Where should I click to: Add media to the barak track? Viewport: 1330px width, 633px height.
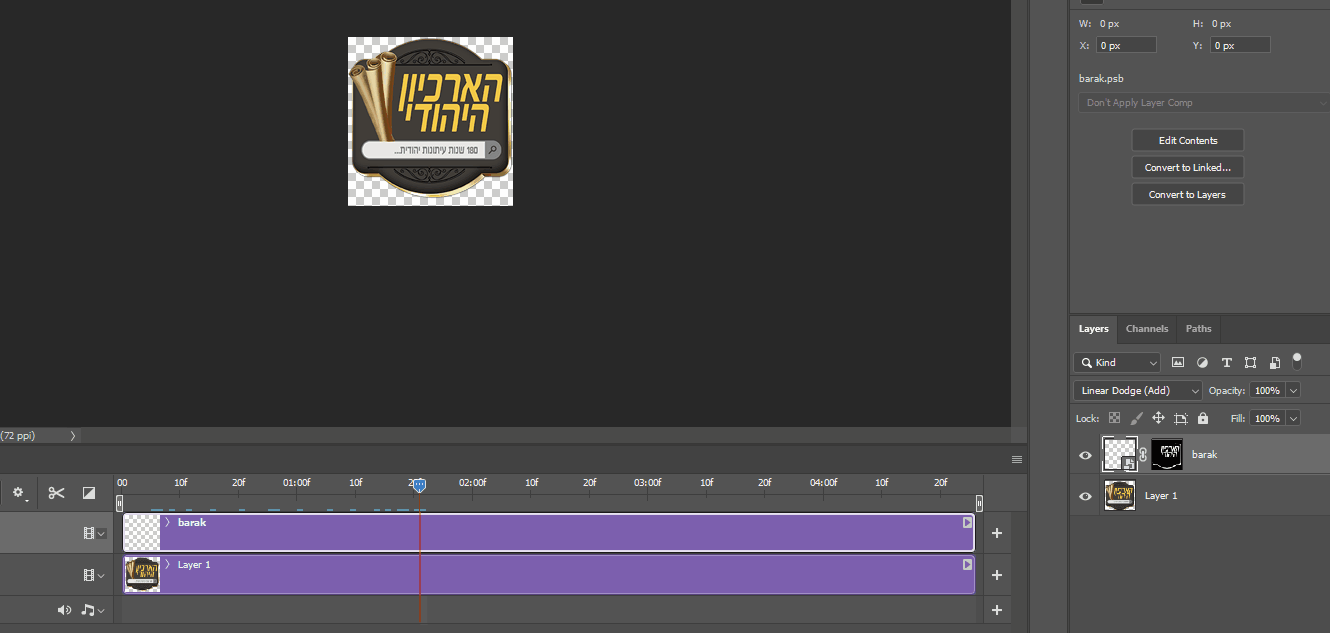click(x=997, y=533)
